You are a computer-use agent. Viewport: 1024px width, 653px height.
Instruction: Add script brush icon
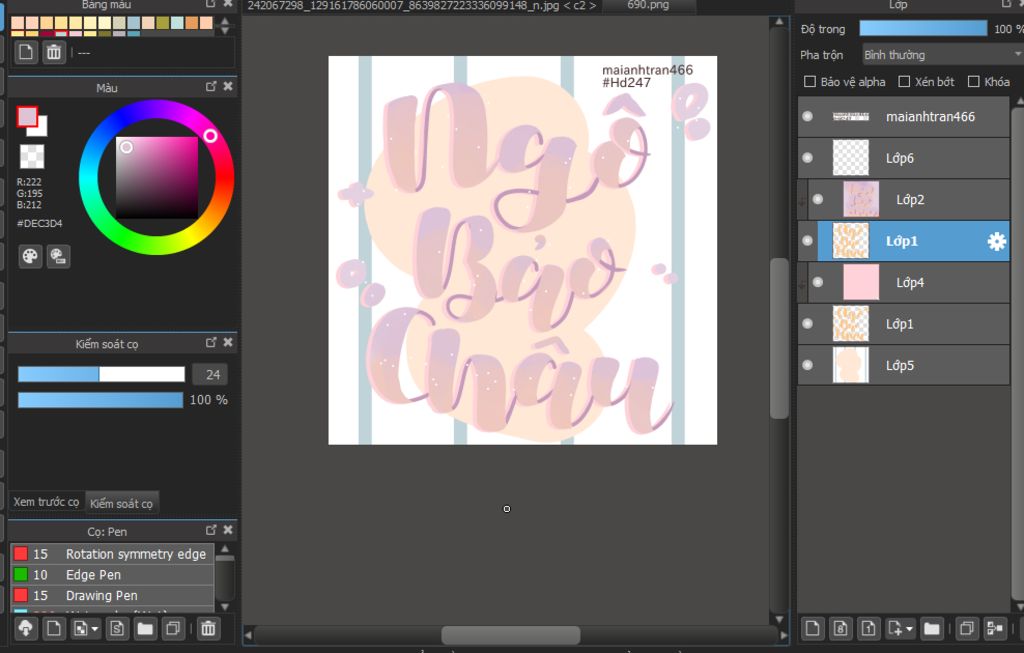pyautogui.click(x=117, y=628)
